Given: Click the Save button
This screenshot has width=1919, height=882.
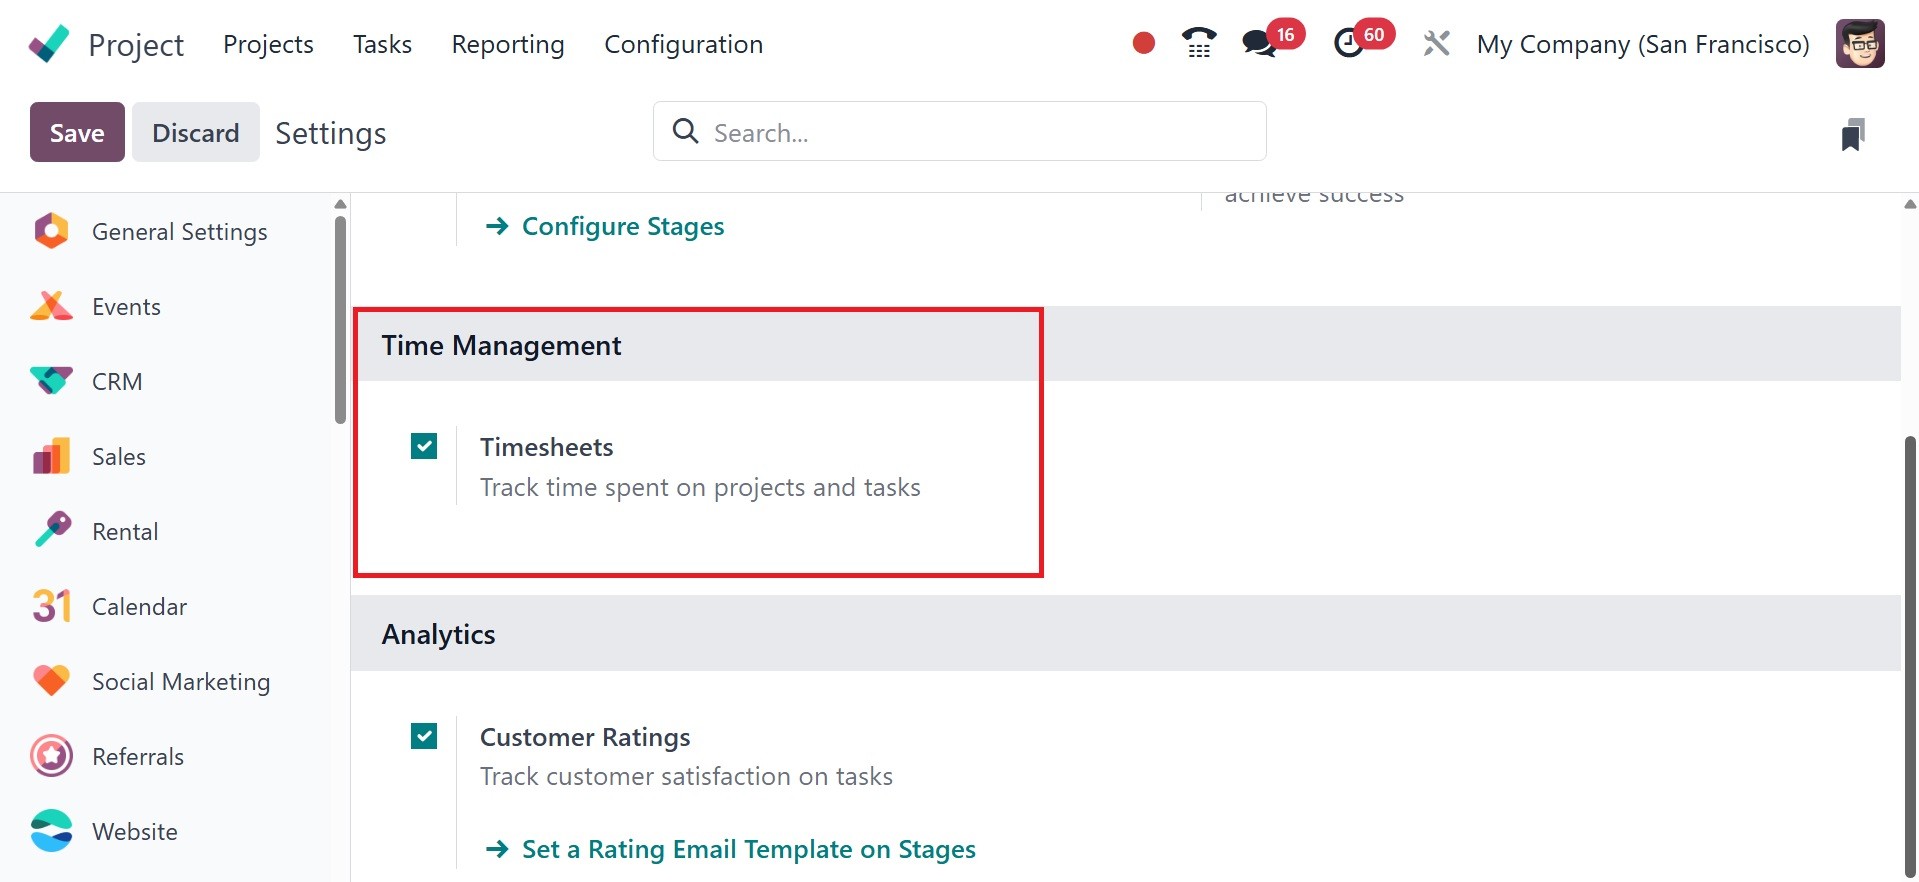Looking at the screenshot, I should [x=77, y=132].
